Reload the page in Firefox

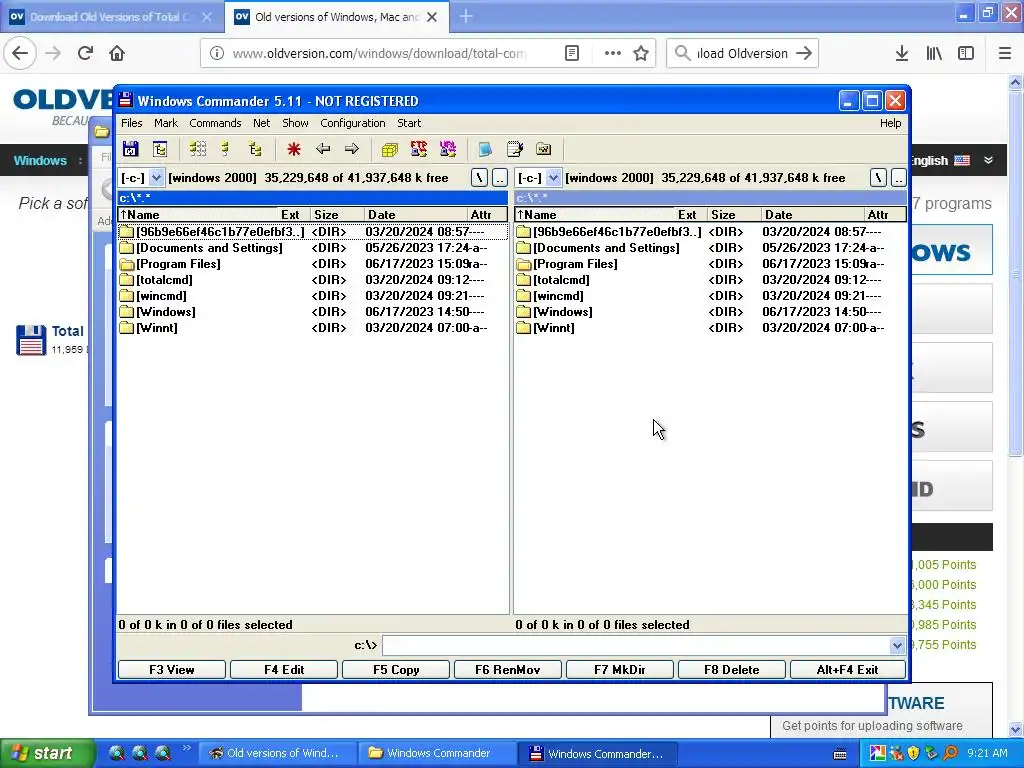point(85,53)
